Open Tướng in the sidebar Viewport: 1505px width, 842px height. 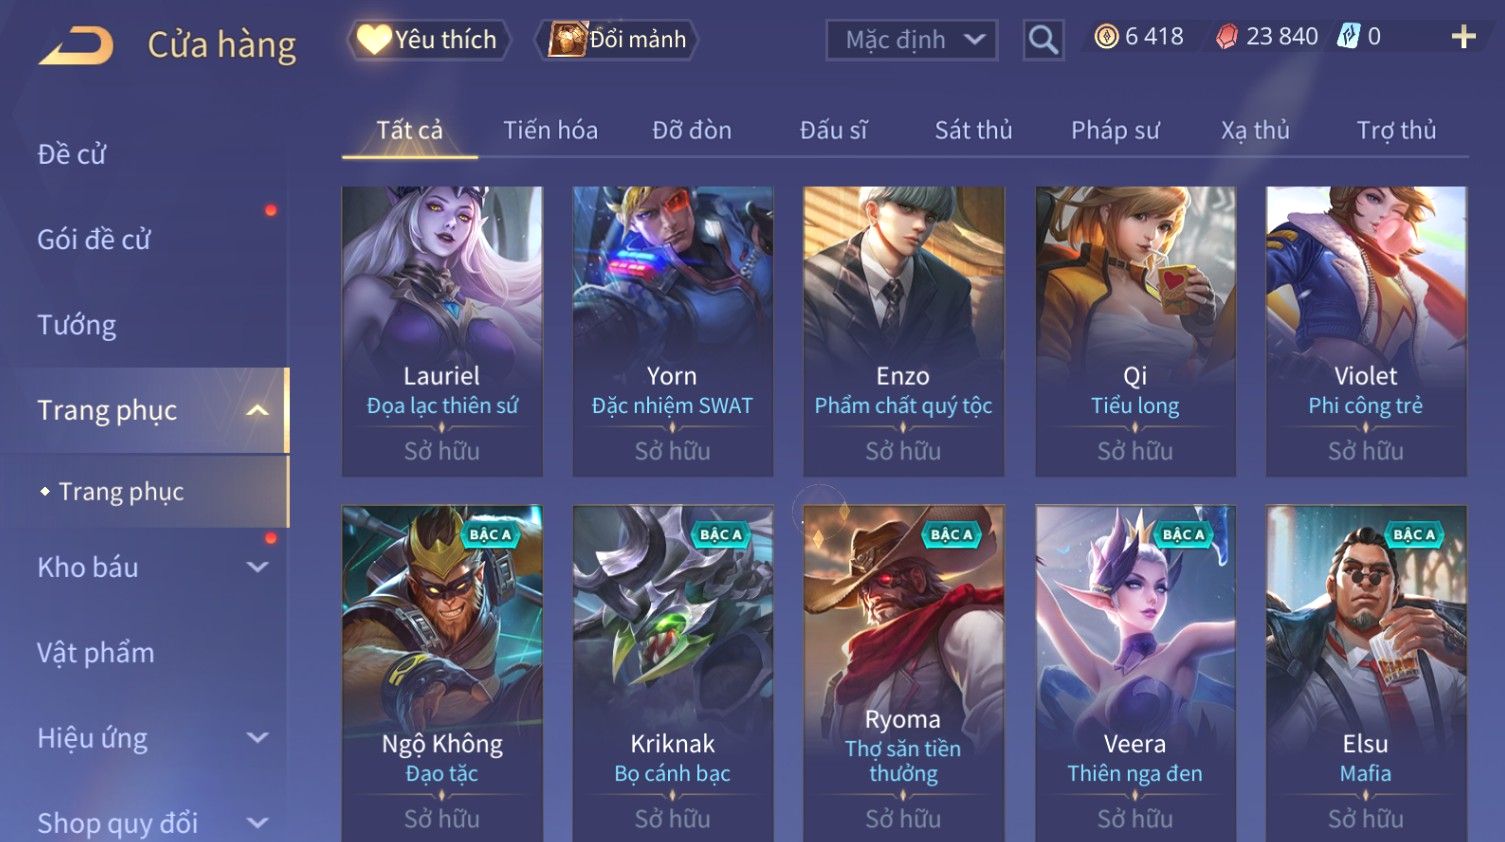(x=77, y=325)
